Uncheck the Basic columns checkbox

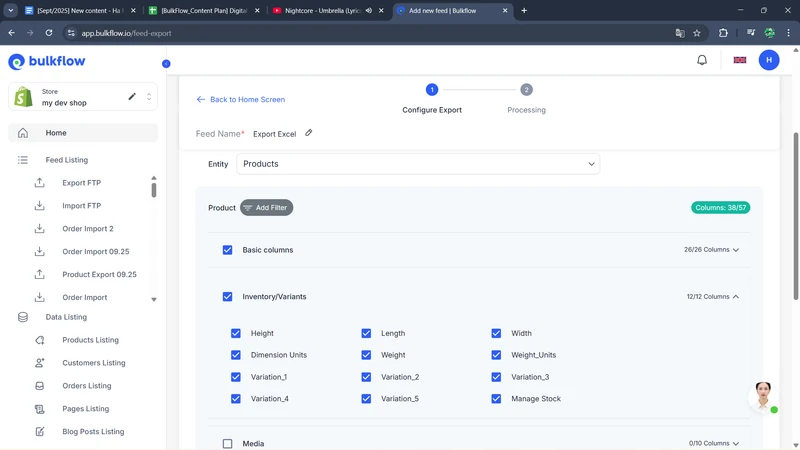(x=227, y=250)
